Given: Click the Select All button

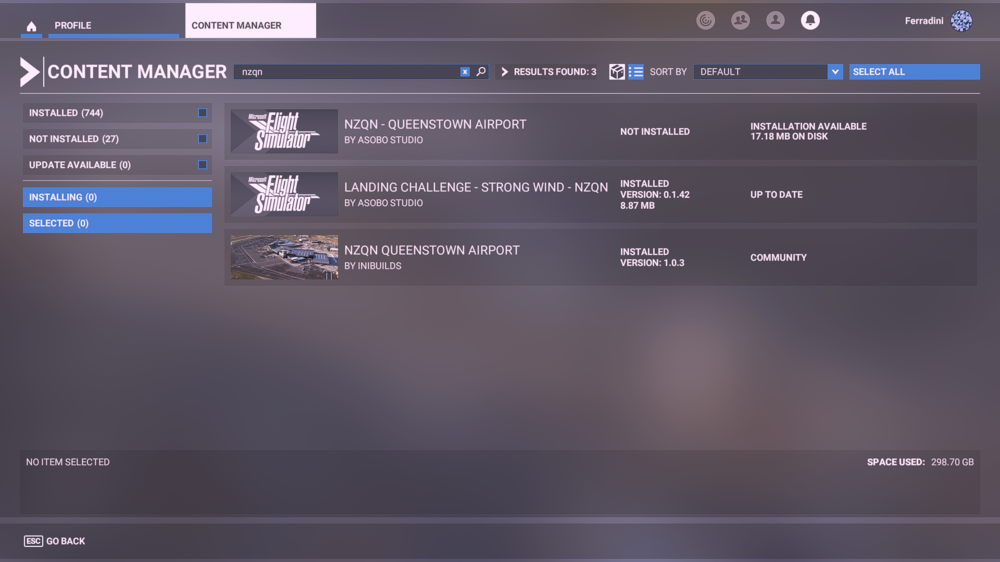Looking at the screenshot, I should click(x=914, y=71).
